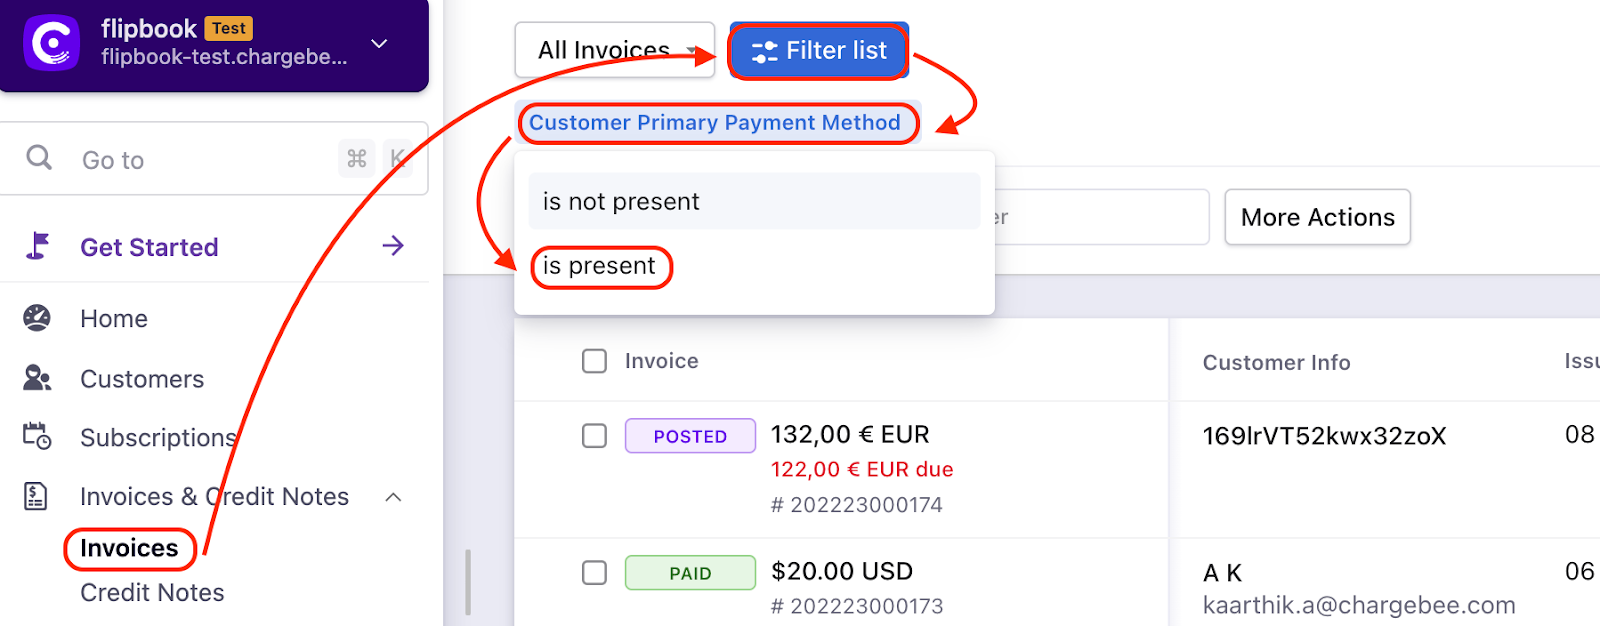Click the Get Started arrow icon

(x=393, y=246)
